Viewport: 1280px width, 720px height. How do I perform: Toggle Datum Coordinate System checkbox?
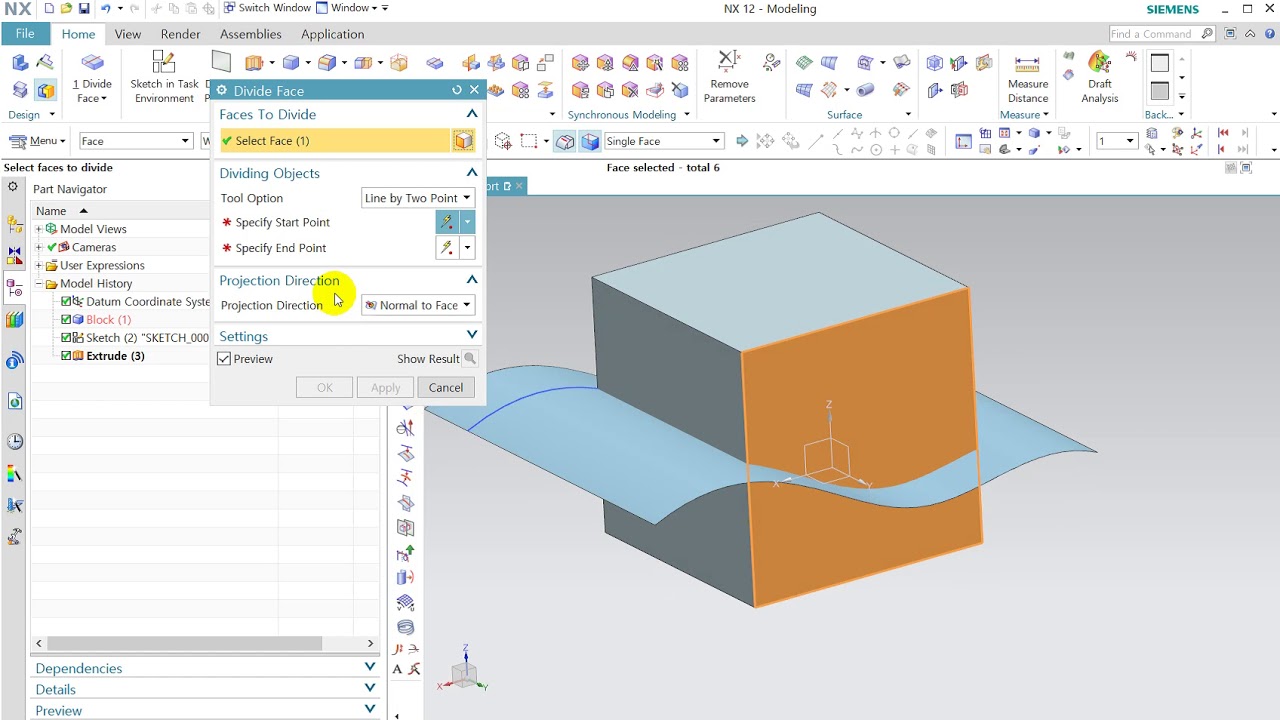tap(67, 301)
